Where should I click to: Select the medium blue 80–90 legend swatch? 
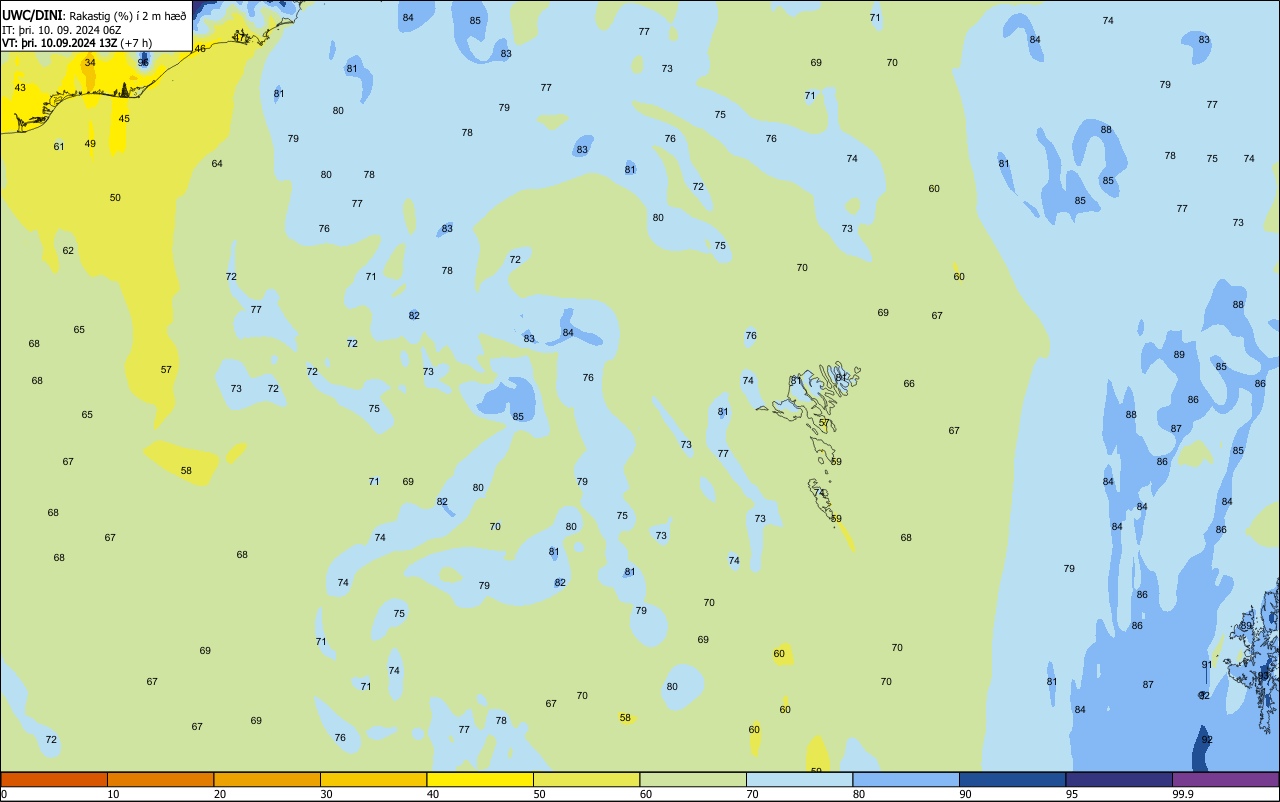(x=906, y=779)
